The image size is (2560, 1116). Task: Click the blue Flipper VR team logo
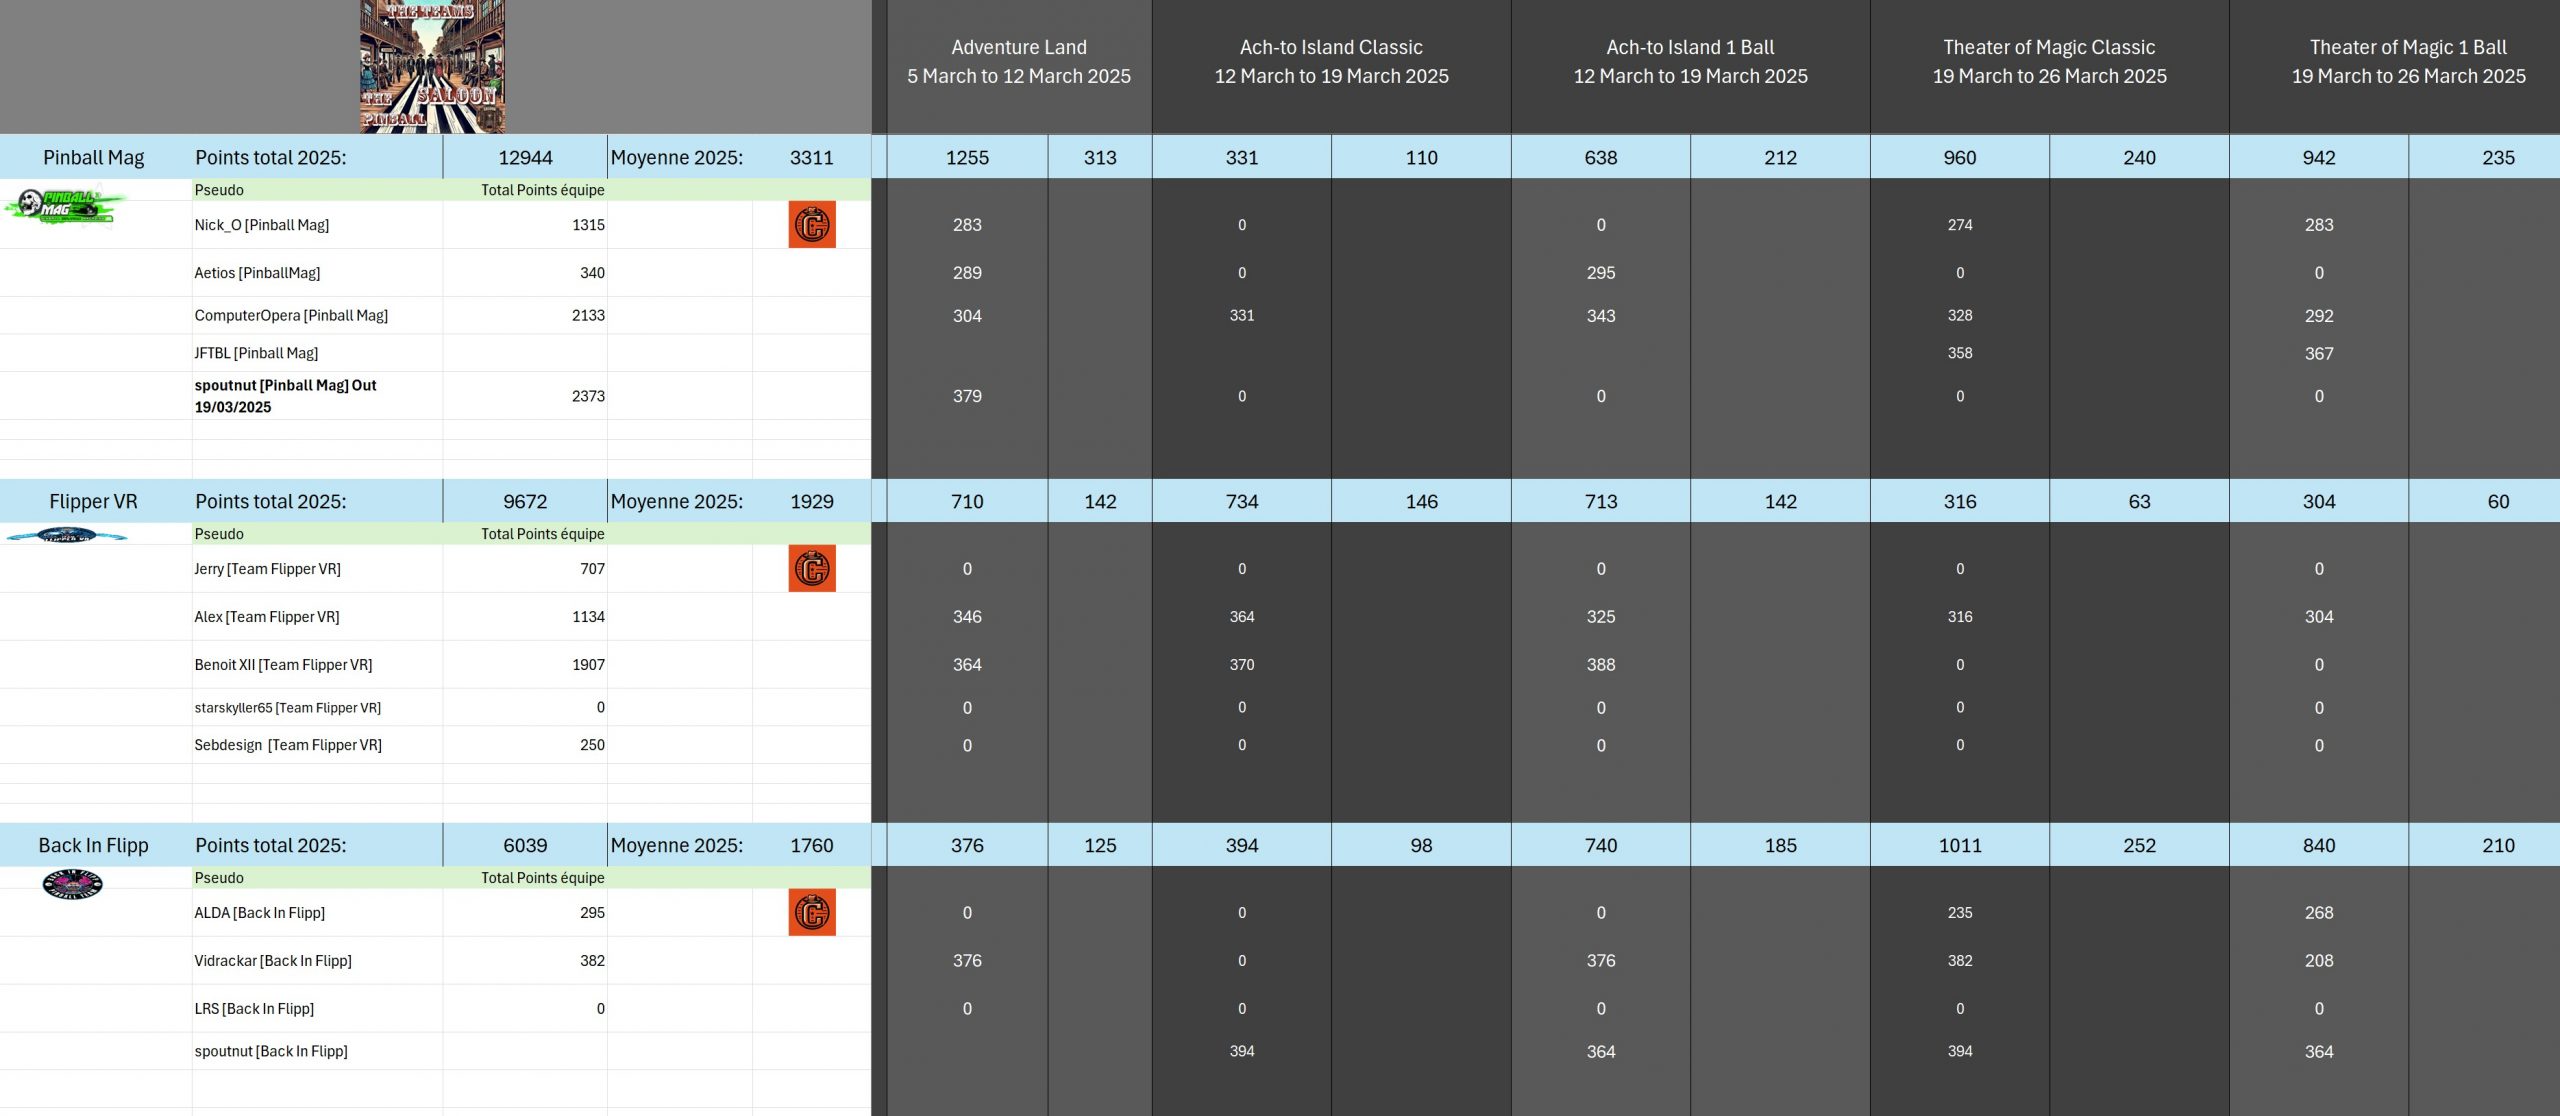pos(66,536)
